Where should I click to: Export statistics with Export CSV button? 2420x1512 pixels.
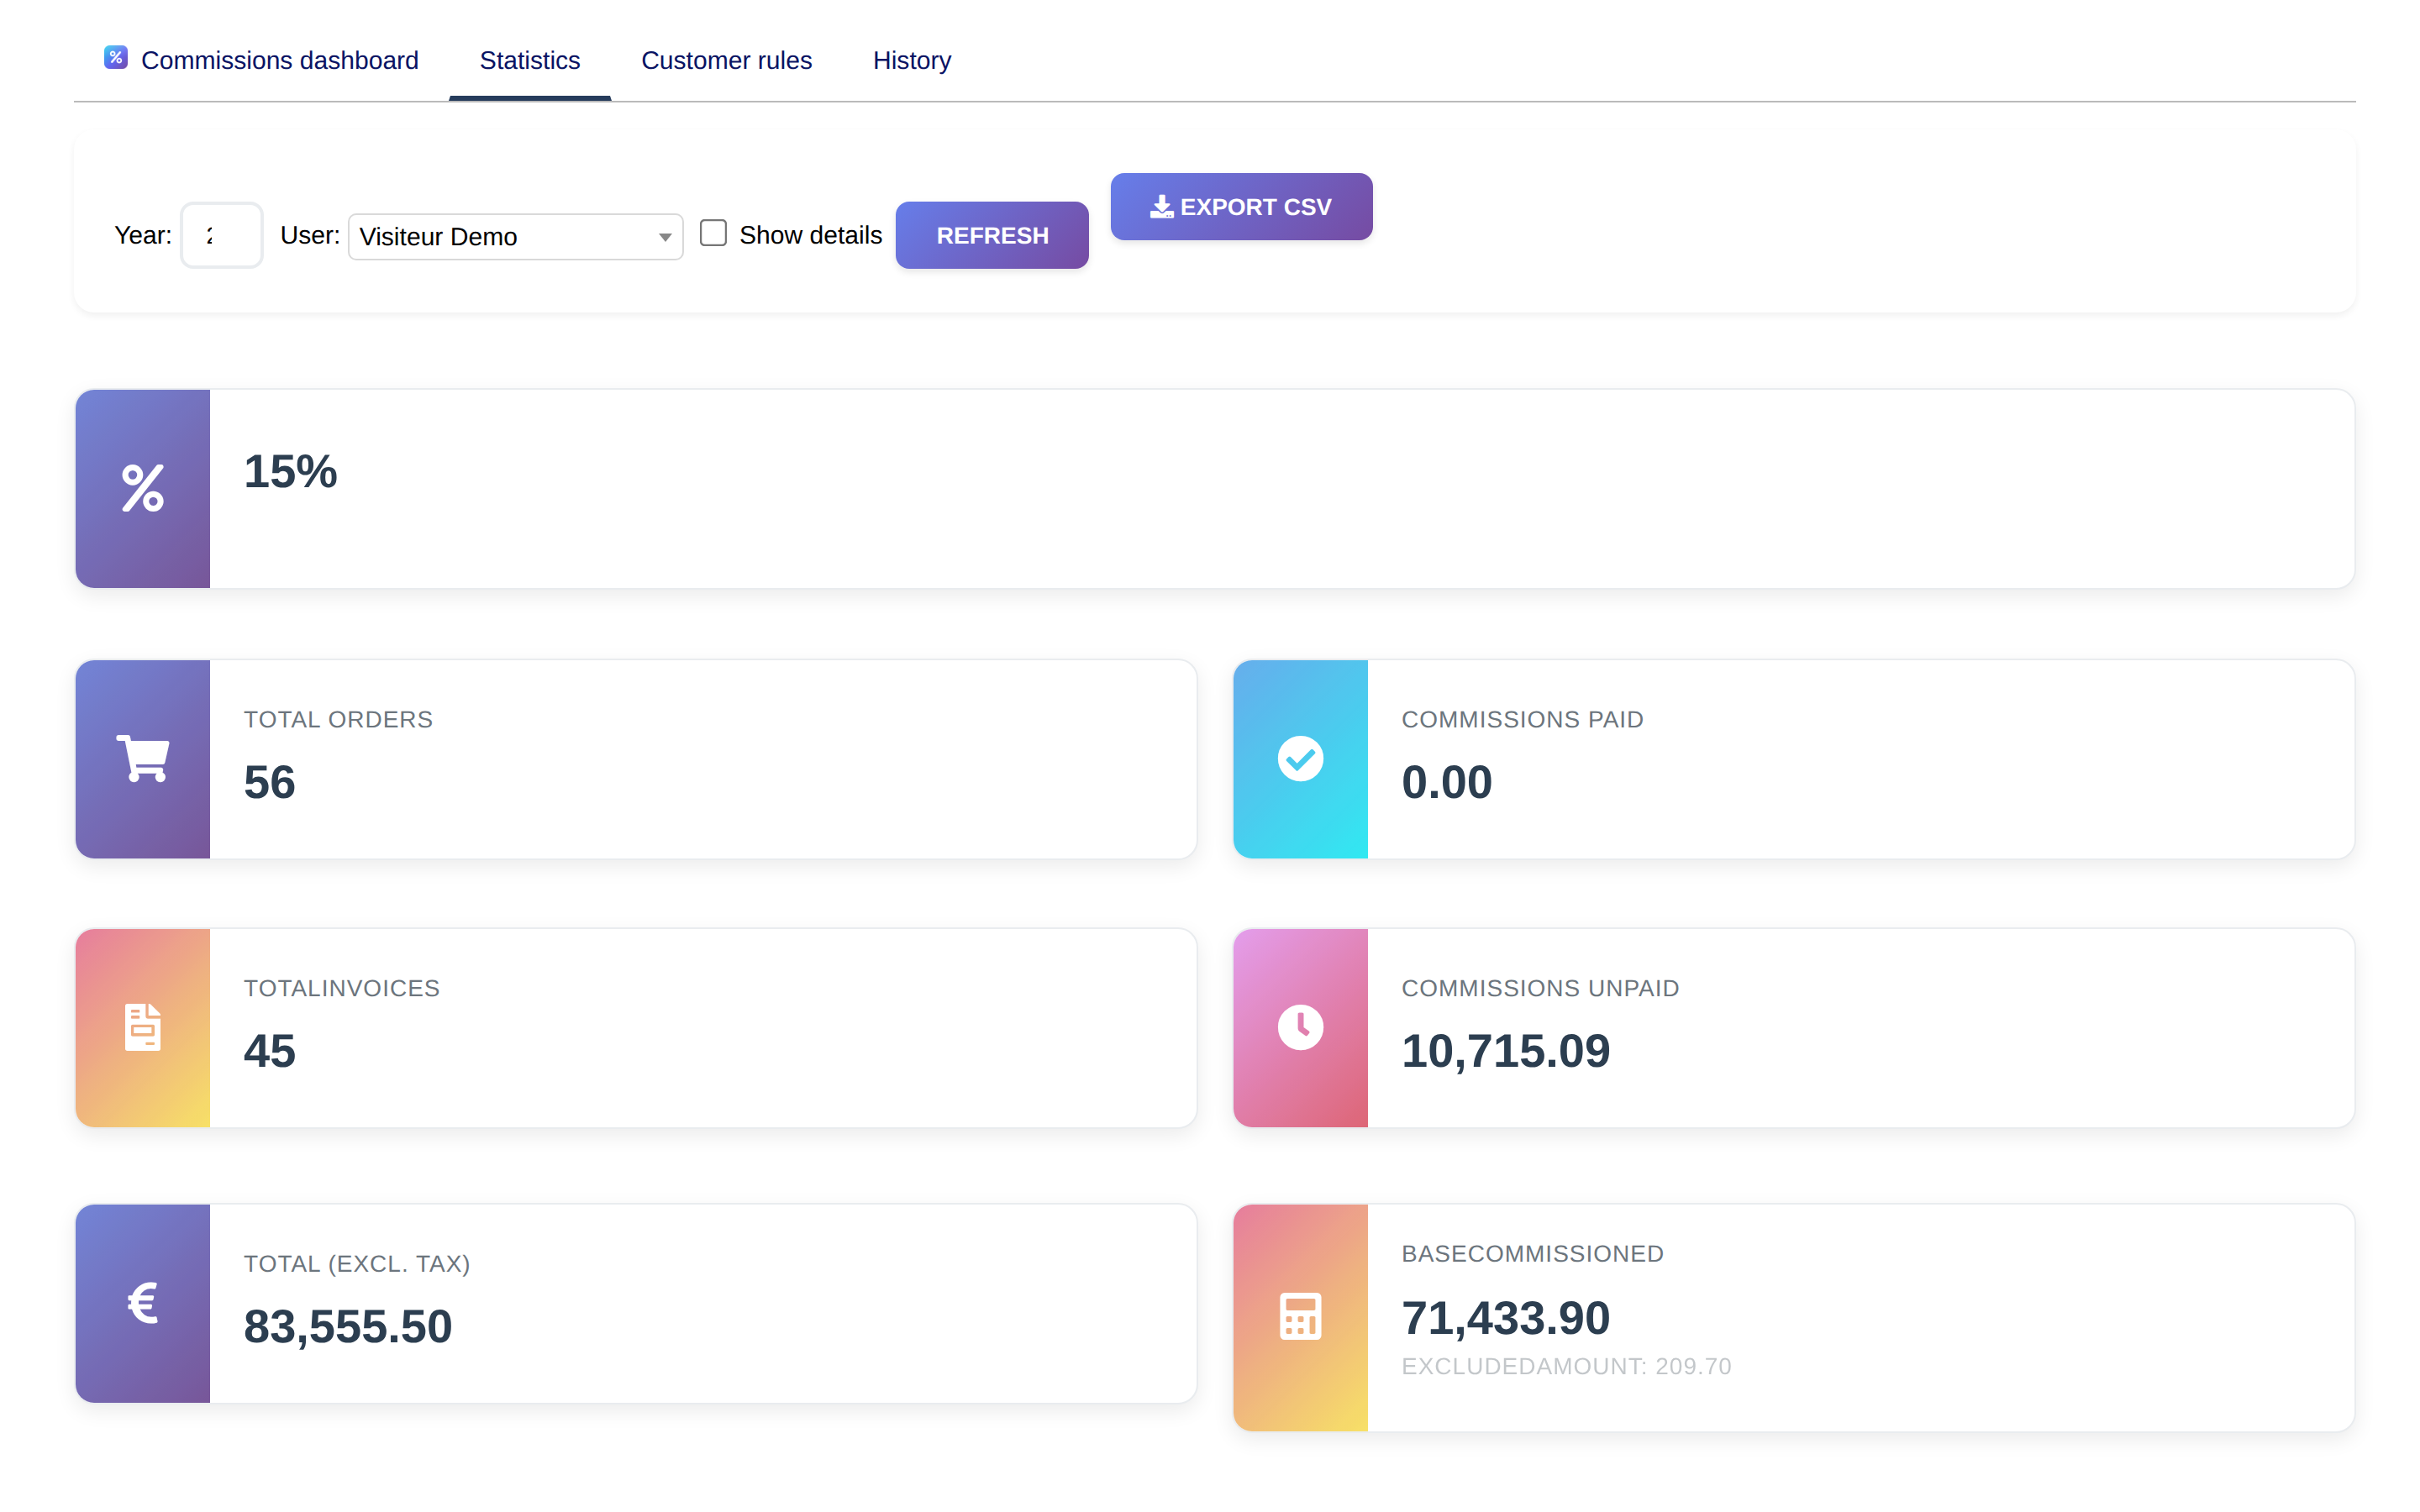coord(1241,207)
